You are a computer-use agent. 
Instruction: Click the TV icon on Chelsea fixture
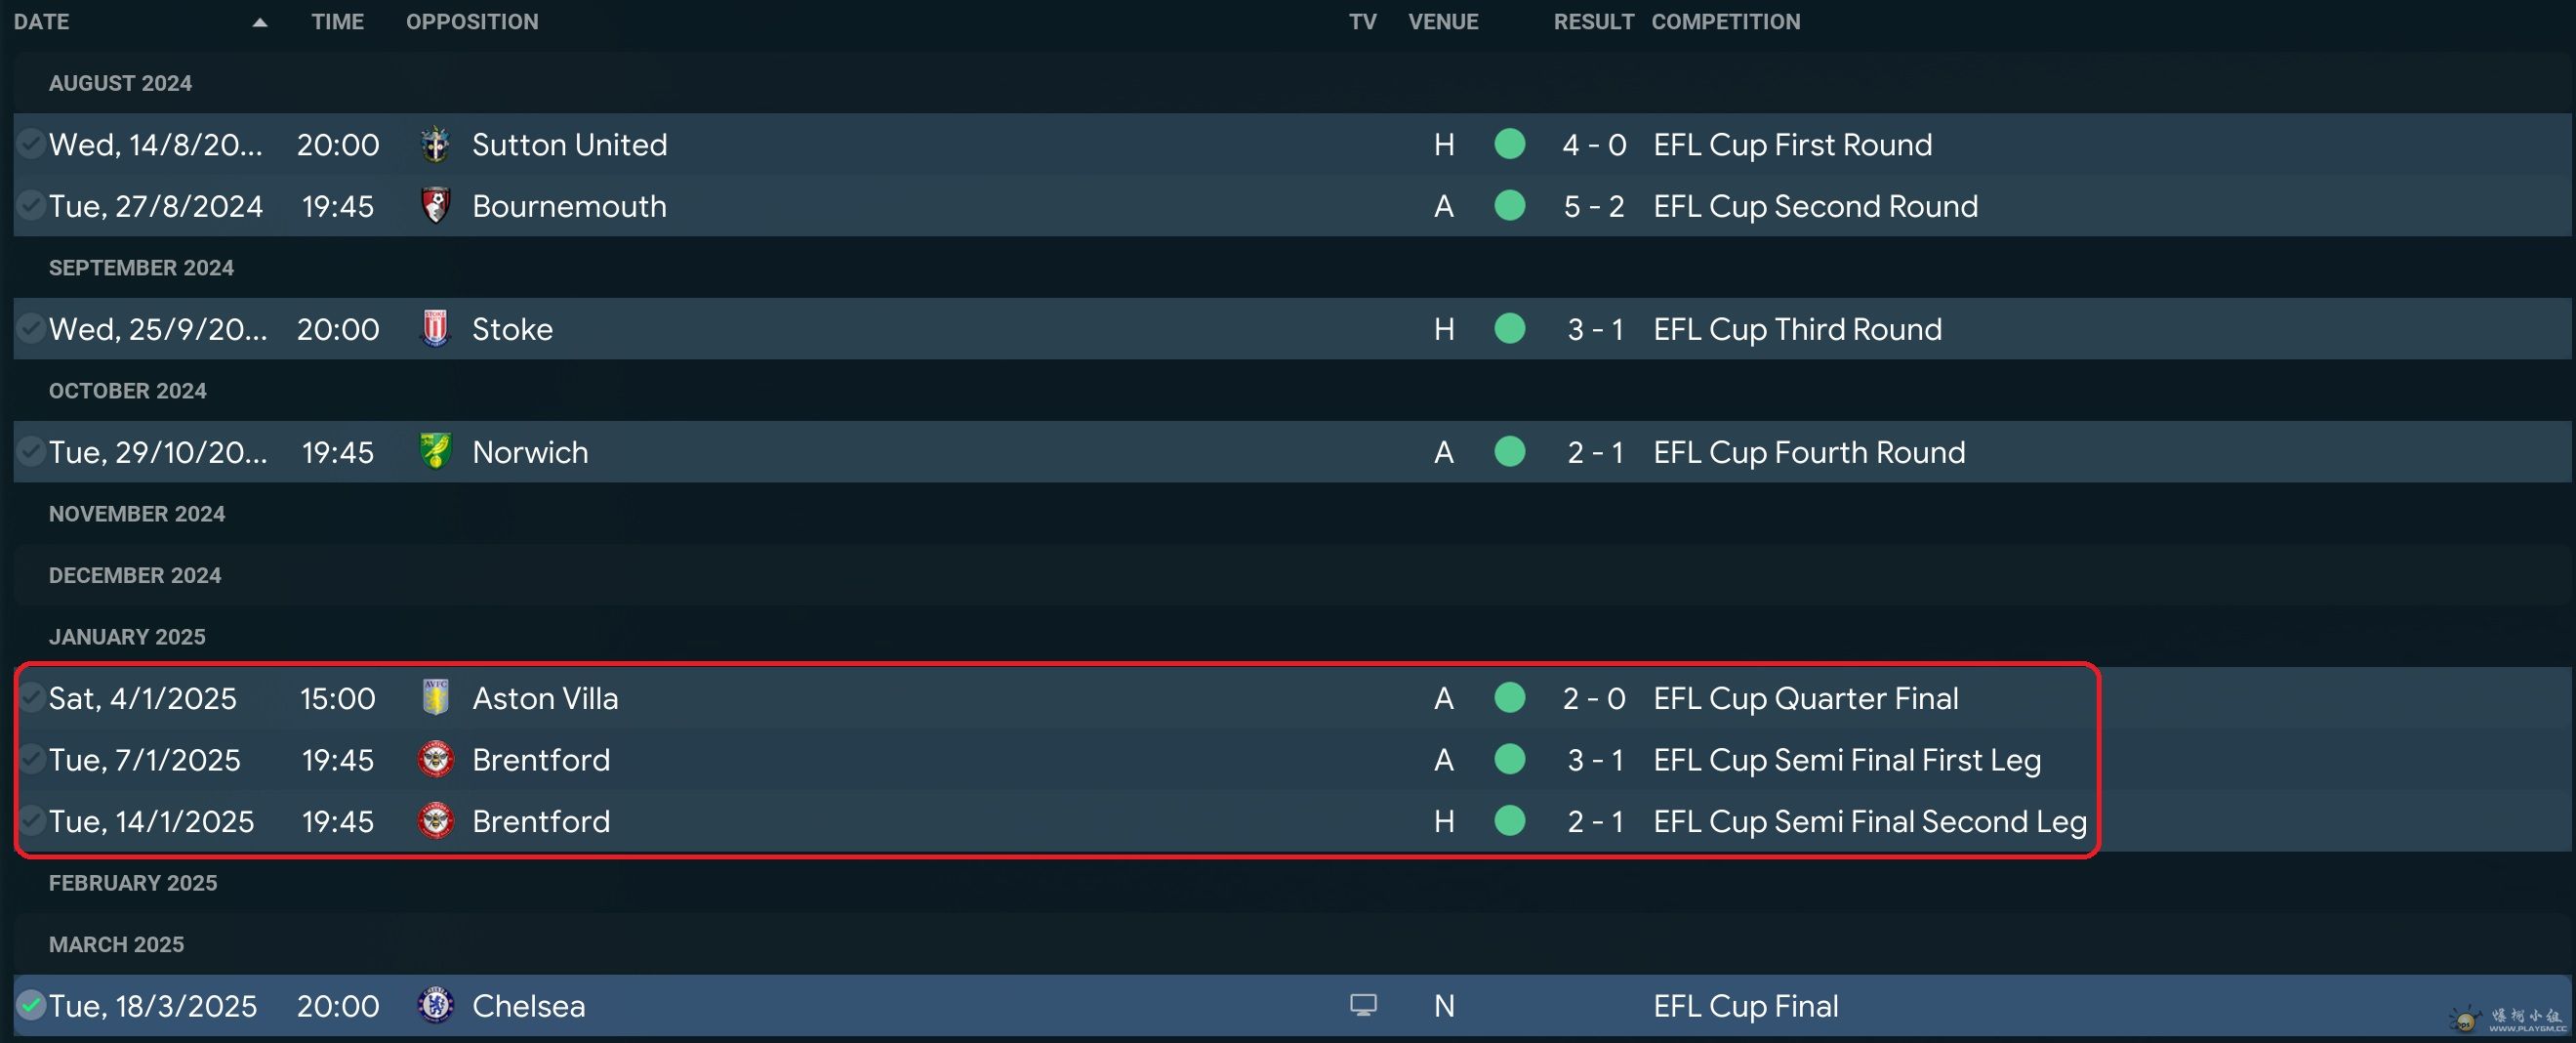(x=1363, y=1005)
